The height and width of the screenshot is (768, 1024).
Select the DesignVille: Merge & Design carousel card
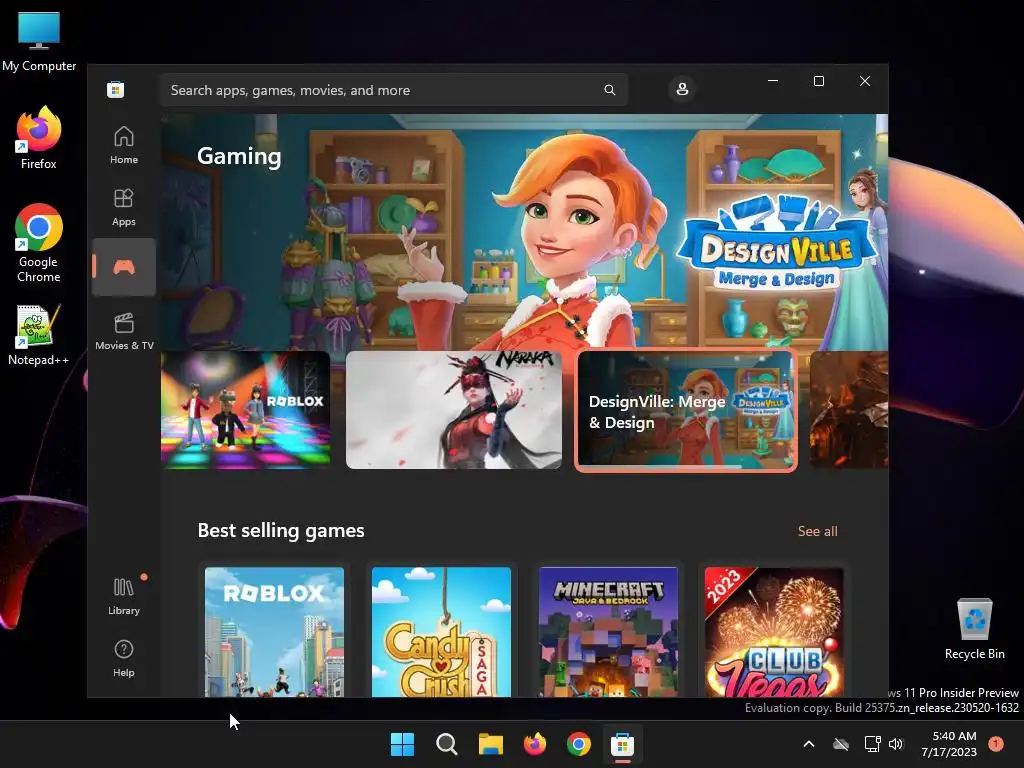(x=686, y=409)
